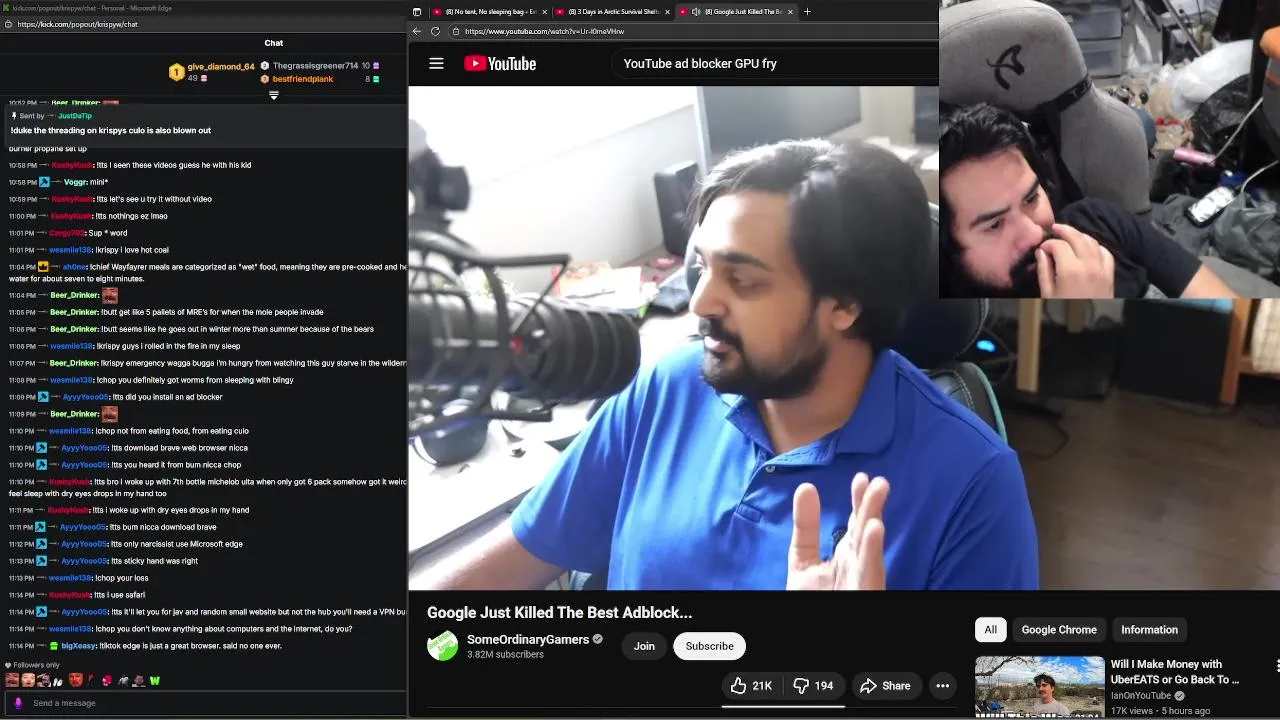The image size is (1280, 720).
Task: Click the 'nothings ez lmao' message
Action: pyautogui.click(x=131, y=216)
